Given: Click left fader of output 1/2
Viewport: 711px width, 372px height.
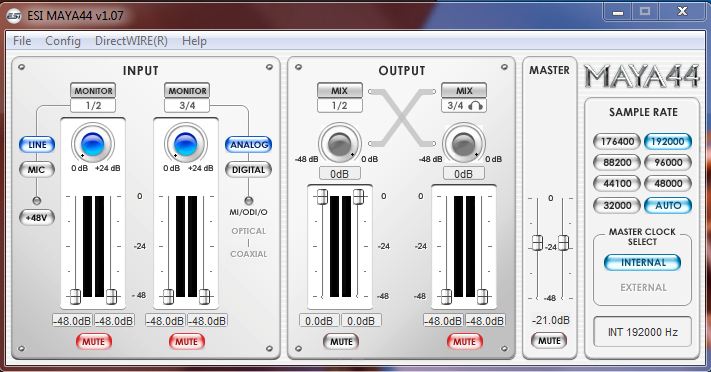Looking at the screenshot, I should point(322,197).
